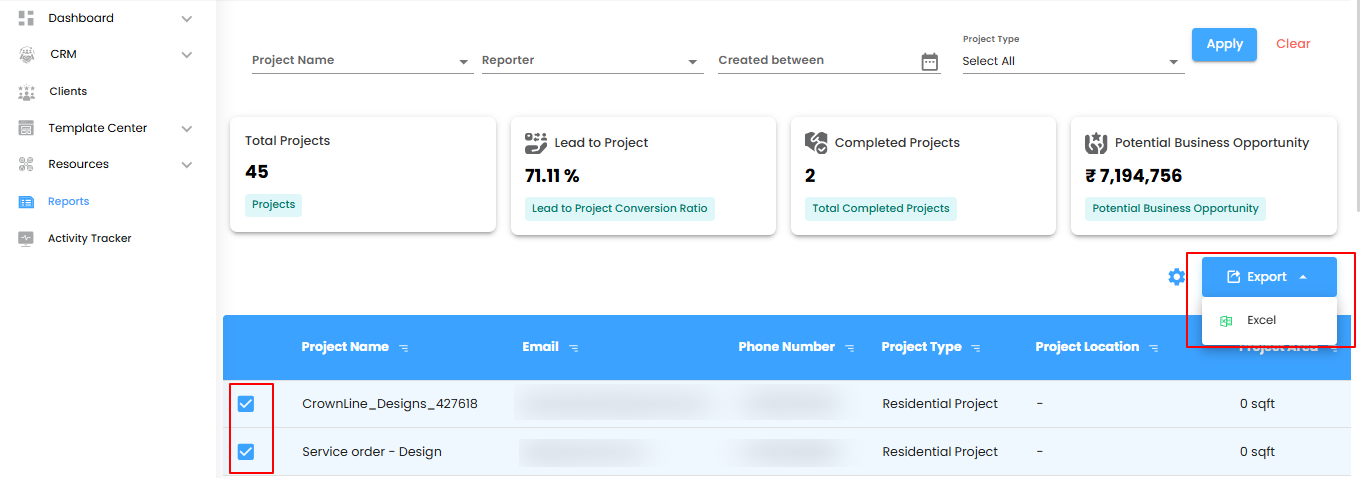This screenshot has width=1365, height=478.
Task: Click the Excel file icon
Action: [x=1225, y=321]
